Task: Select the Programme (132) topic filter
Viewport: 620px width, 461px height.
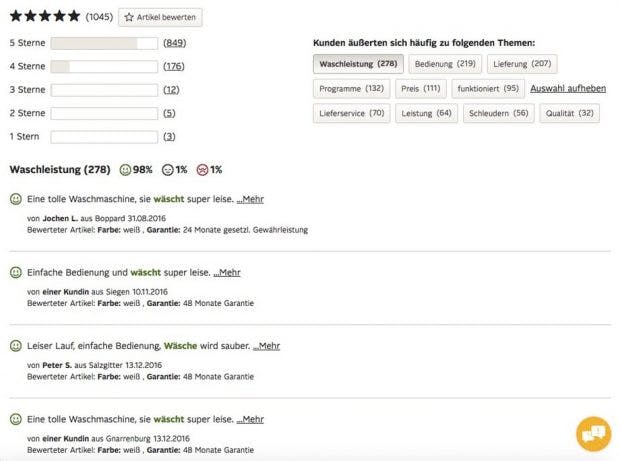Action: pyautogui.click(x=352, y=89)
